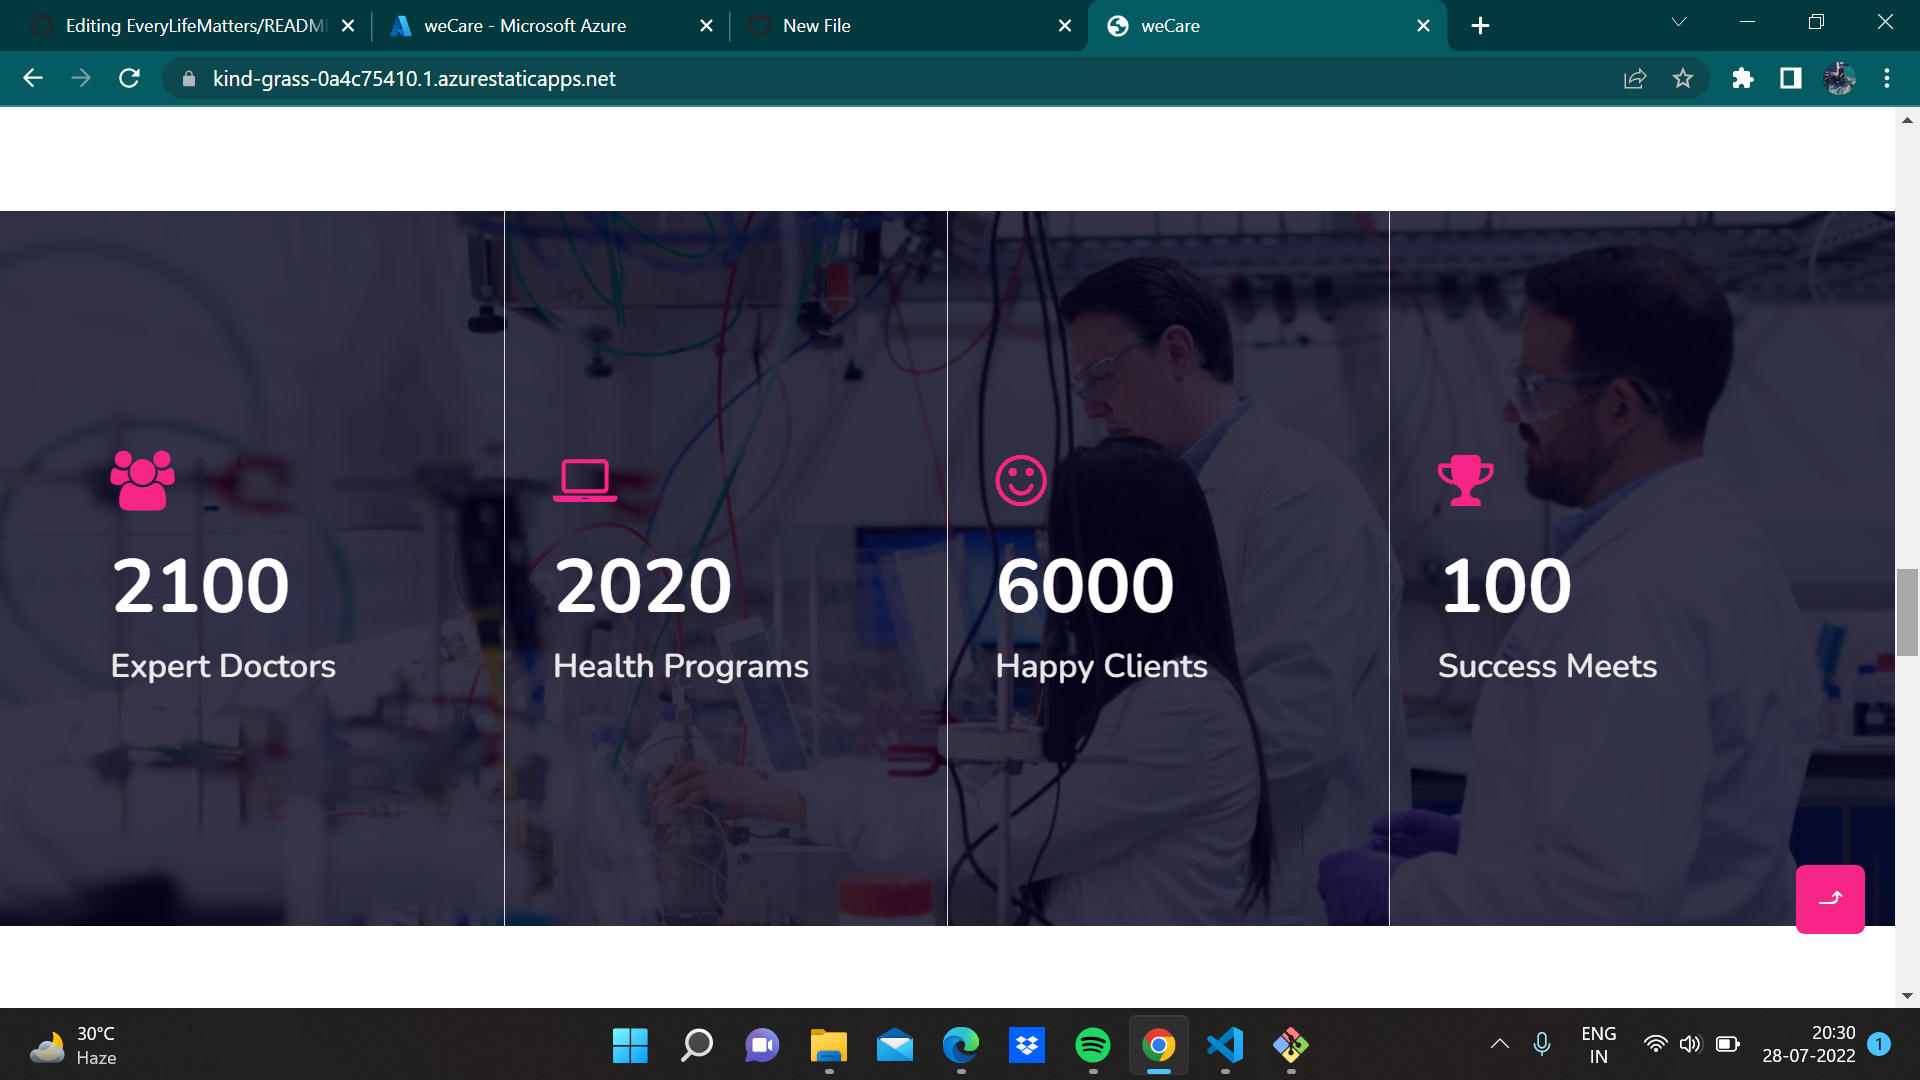The image size is (1920, 1080).
Task: Toggle the site security padlock panel
Action: pyautogui.click(x=187, y=78)
